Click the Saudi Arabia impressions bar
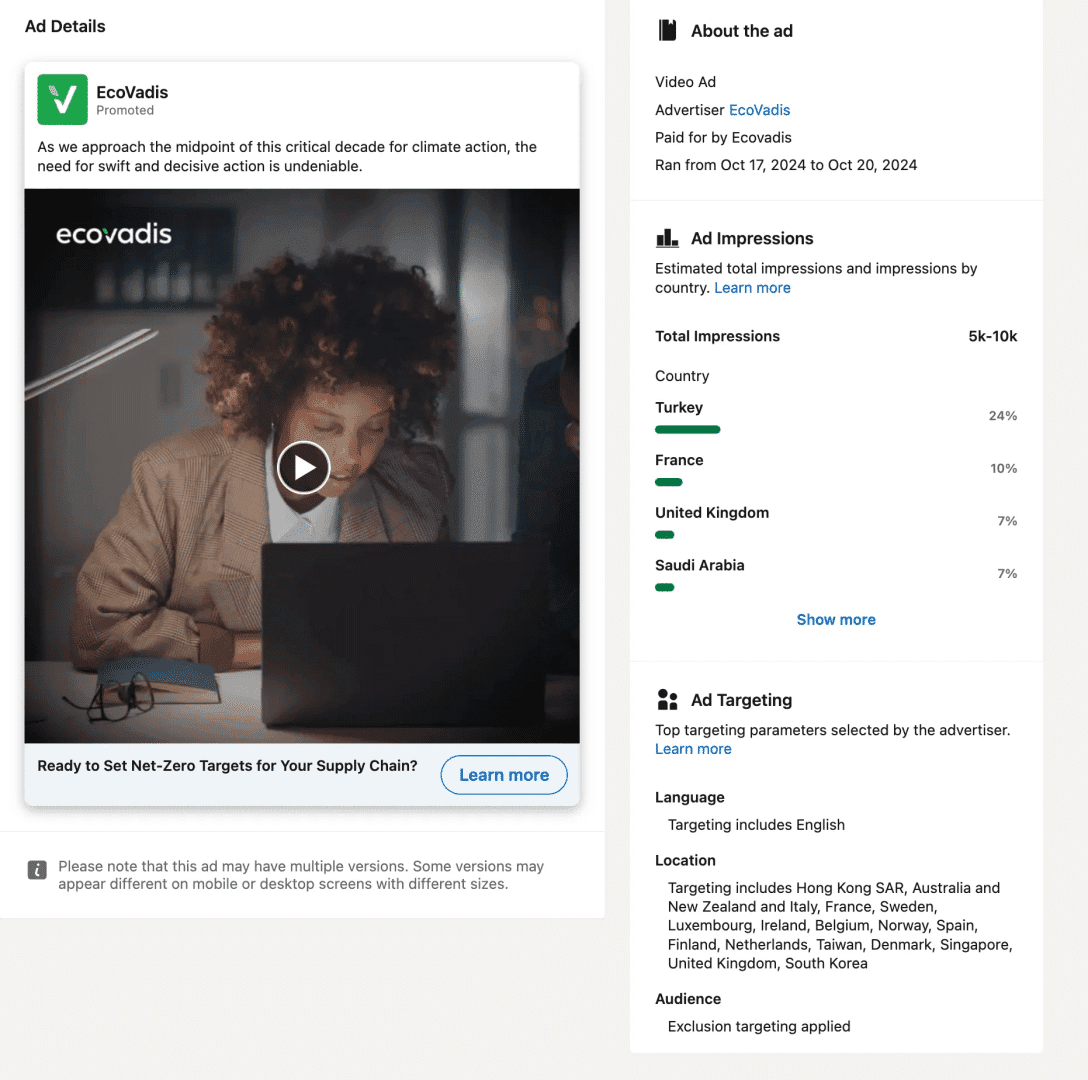 pos(665,588)
